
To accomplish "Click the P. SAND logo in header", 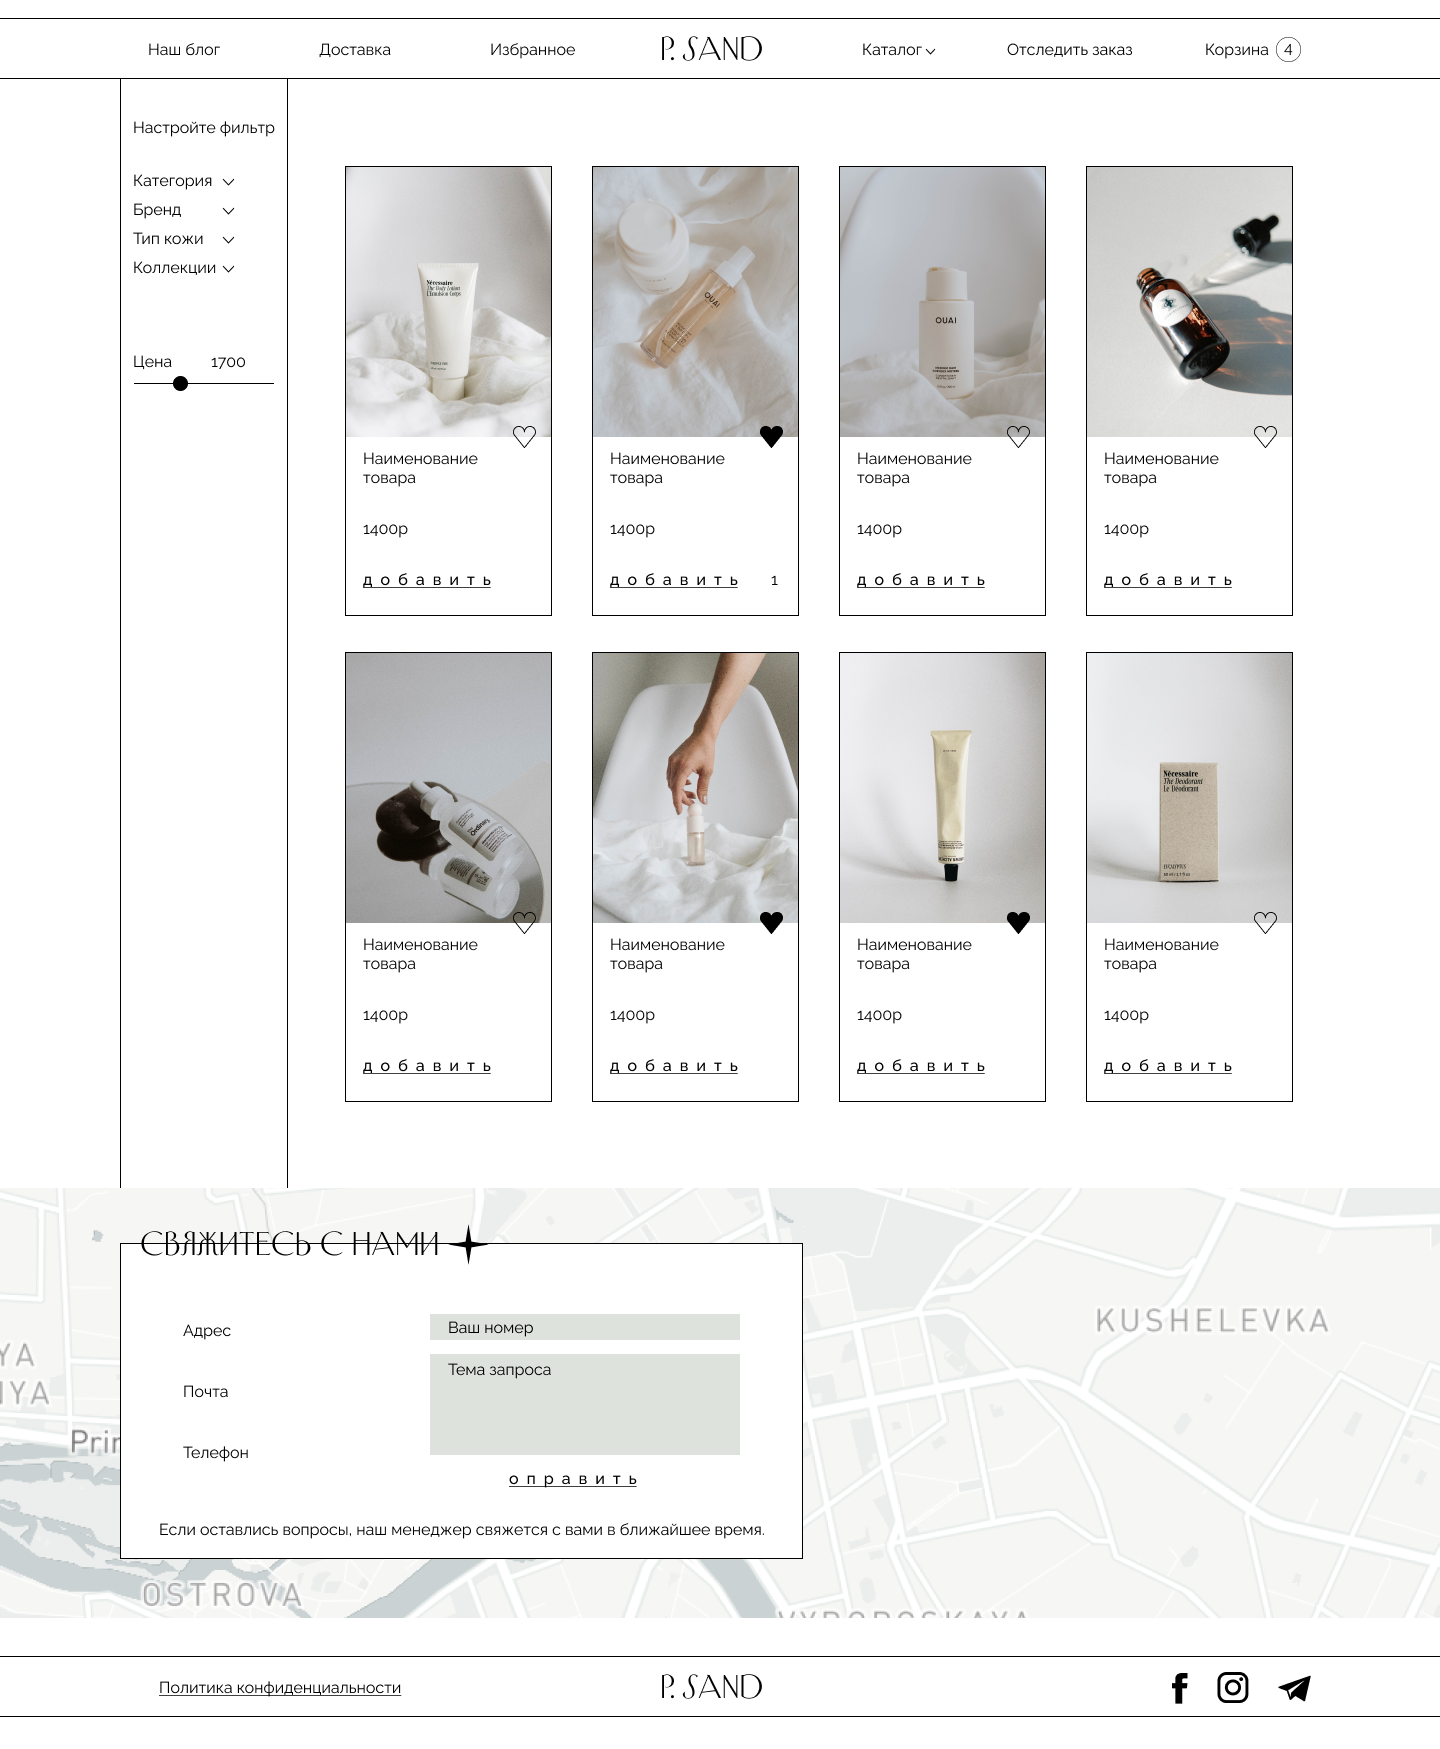I will point(711,49).
